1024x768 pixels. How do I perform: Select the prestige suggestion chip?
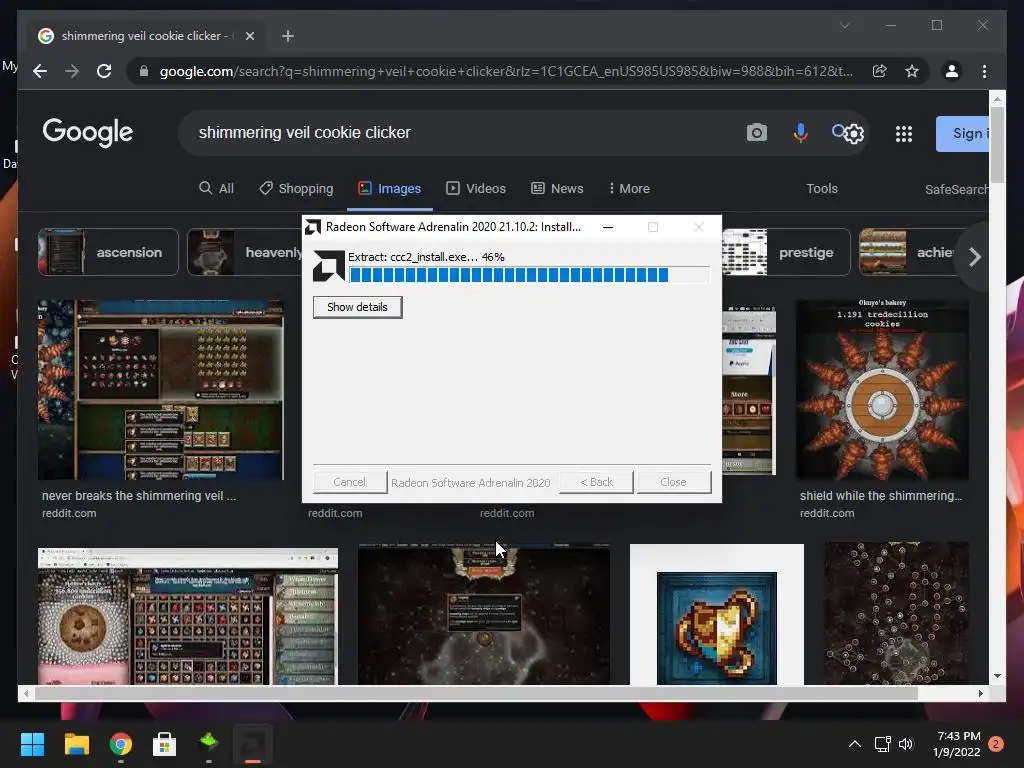pyautogui.click(x=786, y=252)
